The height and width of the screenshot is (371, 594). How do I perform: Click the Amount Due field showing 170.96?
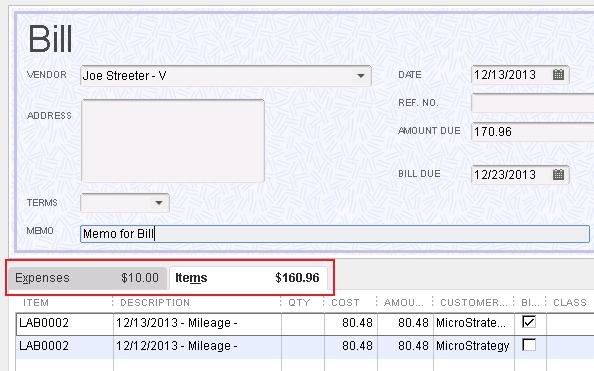[533, 131]
